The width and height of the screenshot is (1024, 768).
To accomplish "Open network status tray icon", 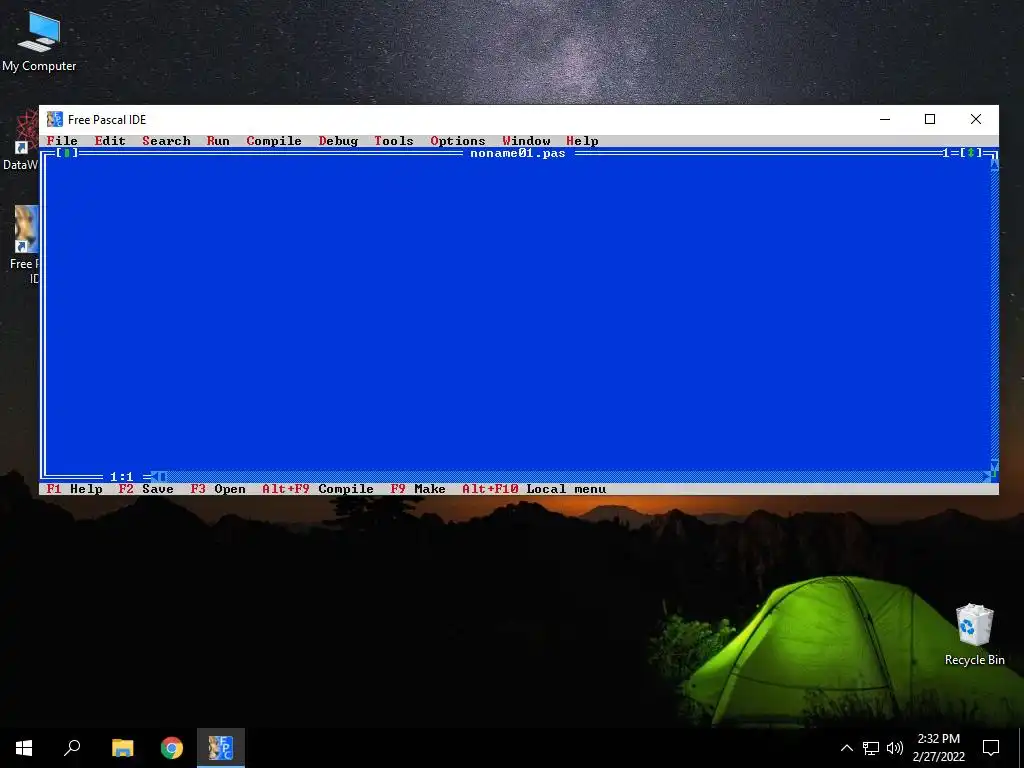I will [871, 748].
